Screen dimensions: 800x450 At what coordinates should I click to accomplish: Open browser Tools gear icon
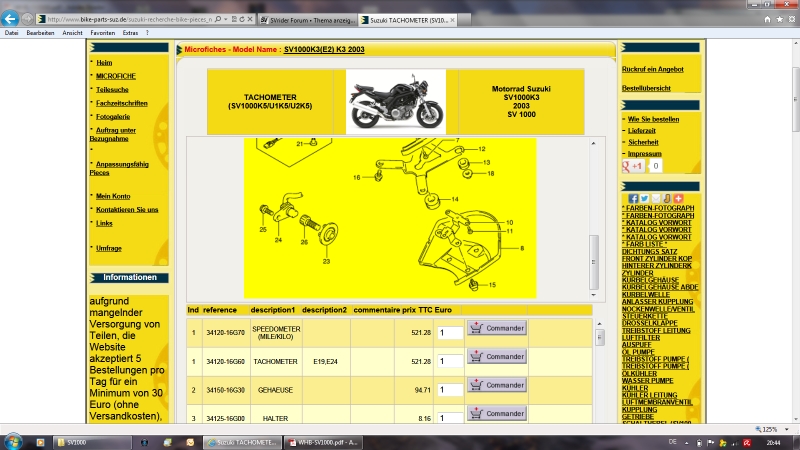click(792, 19)
